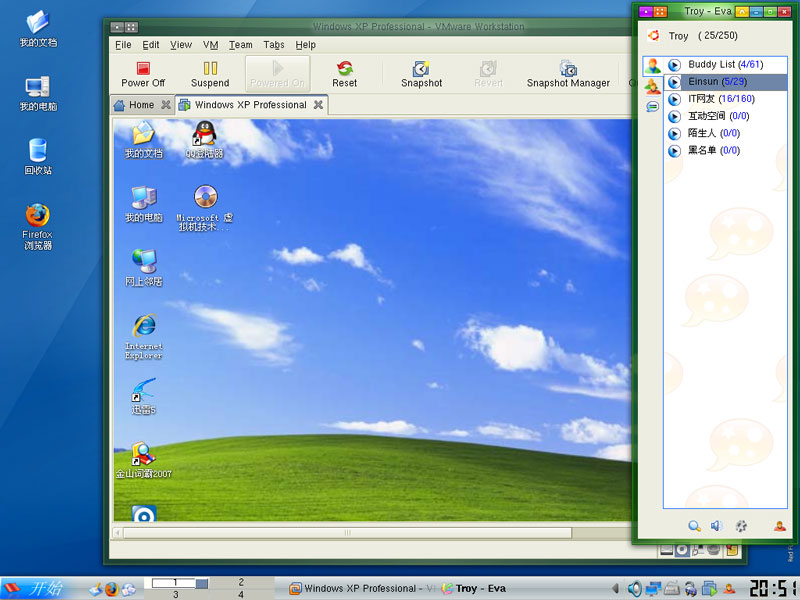800x600 pixels.
Task: Open 我的电脑 on the host desktop
Action: pos(38,93)
